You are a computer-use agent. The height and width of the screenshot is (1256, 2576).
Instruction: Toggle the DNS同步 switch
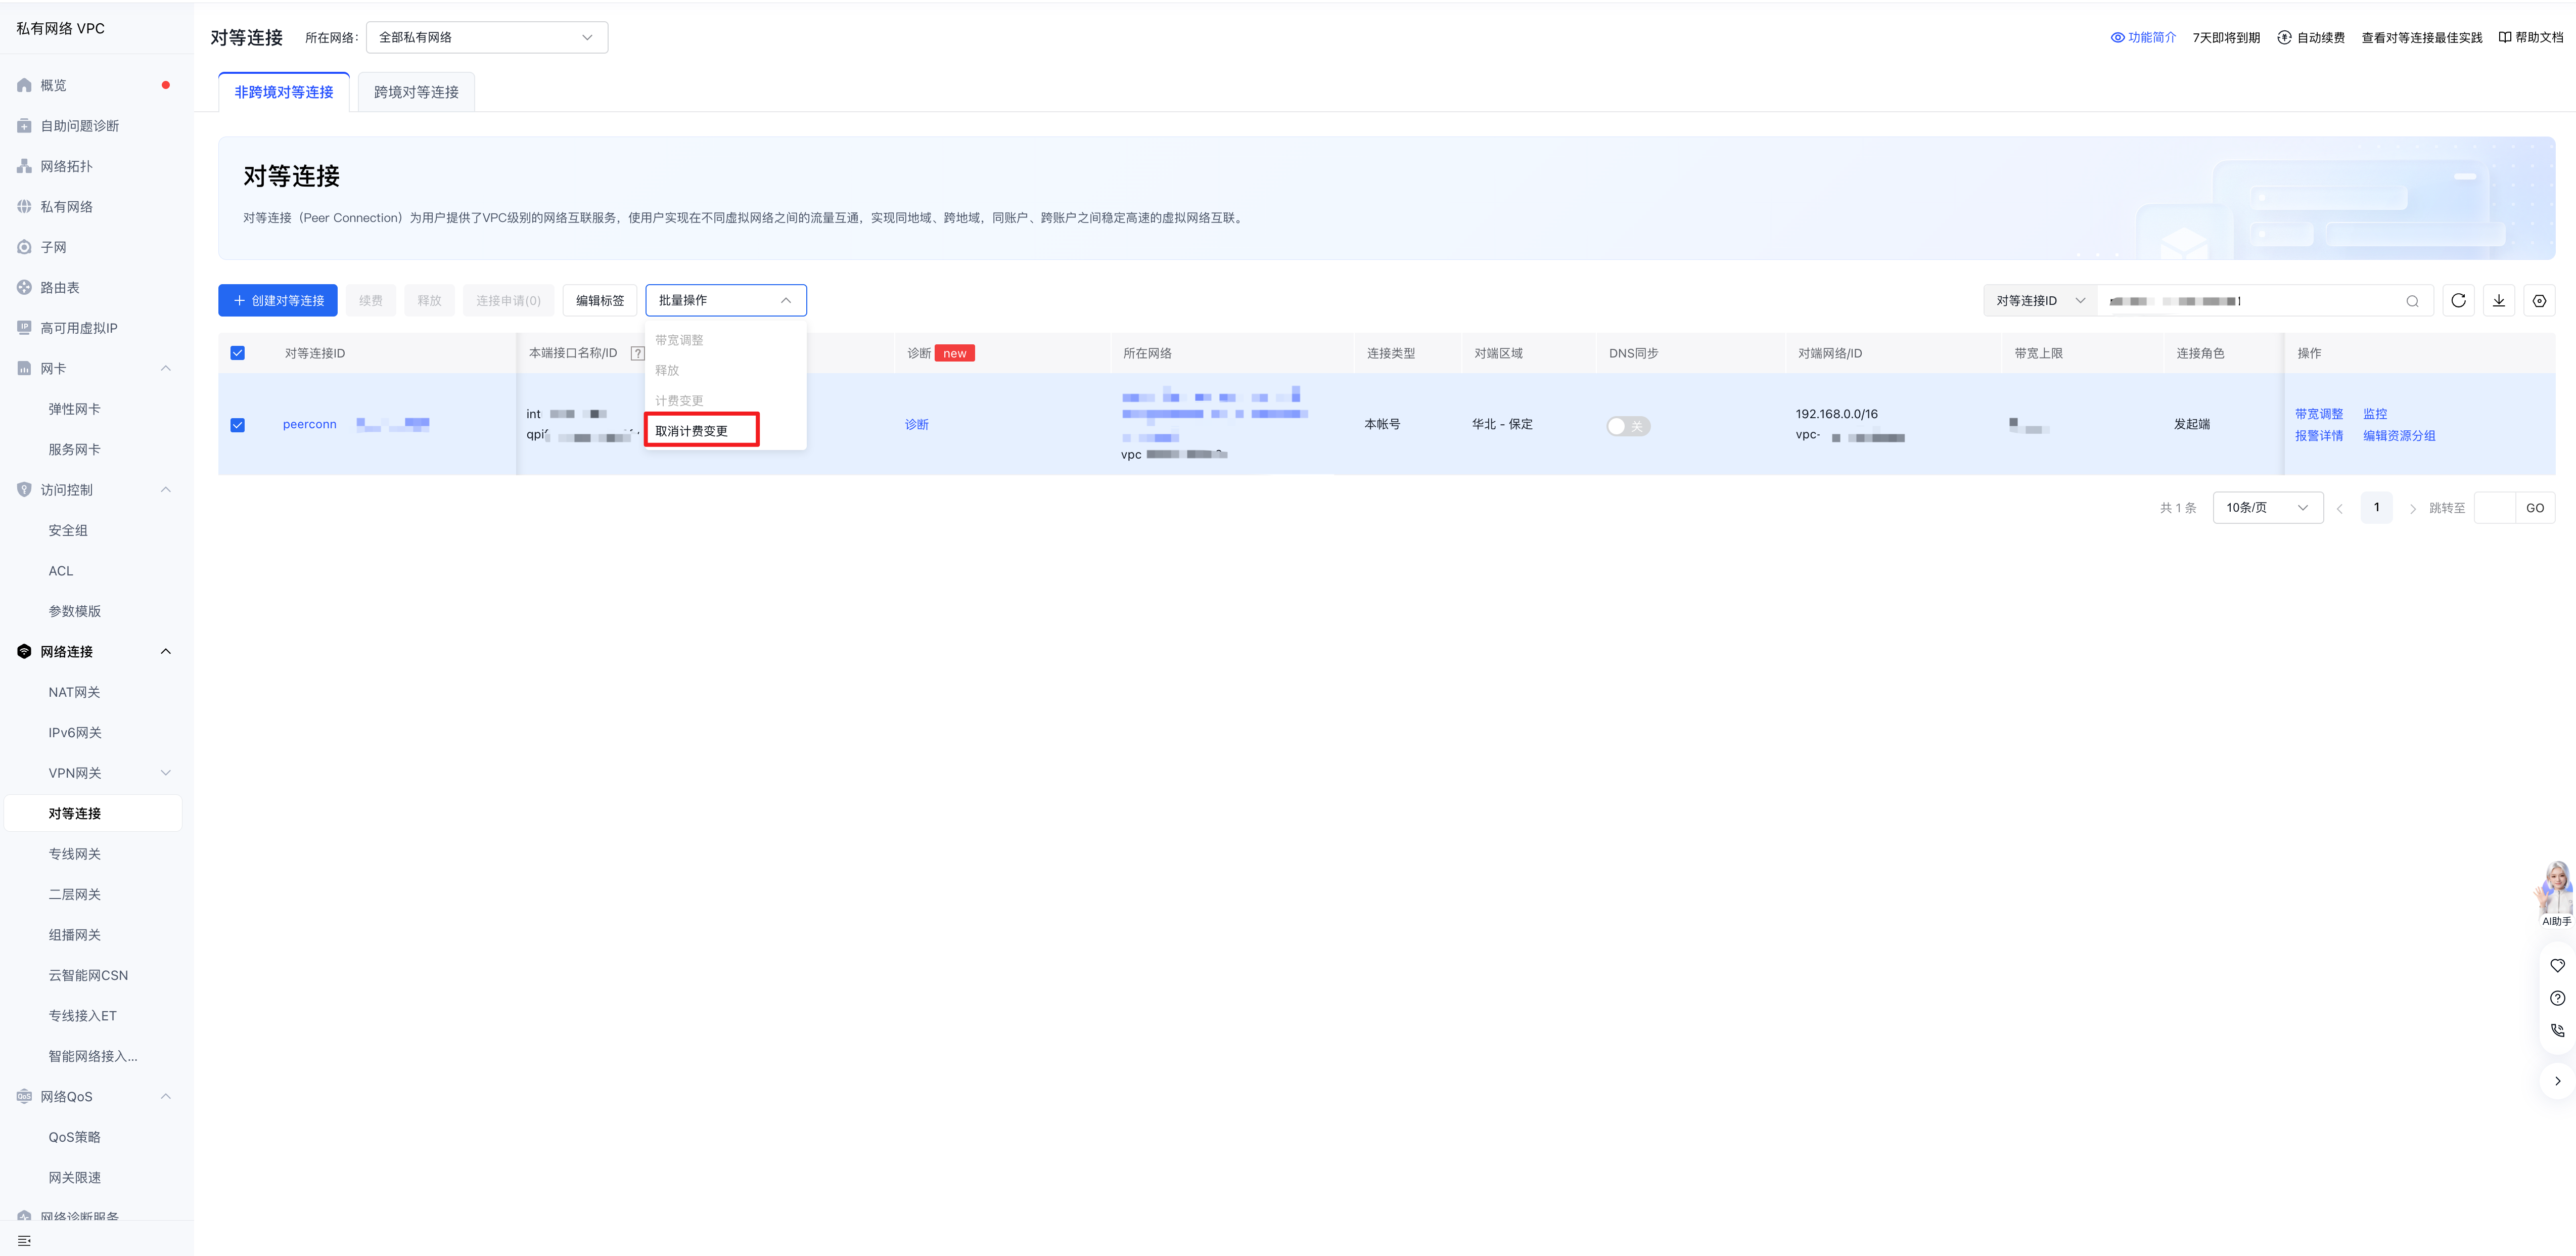click(x=1628, y=426)
